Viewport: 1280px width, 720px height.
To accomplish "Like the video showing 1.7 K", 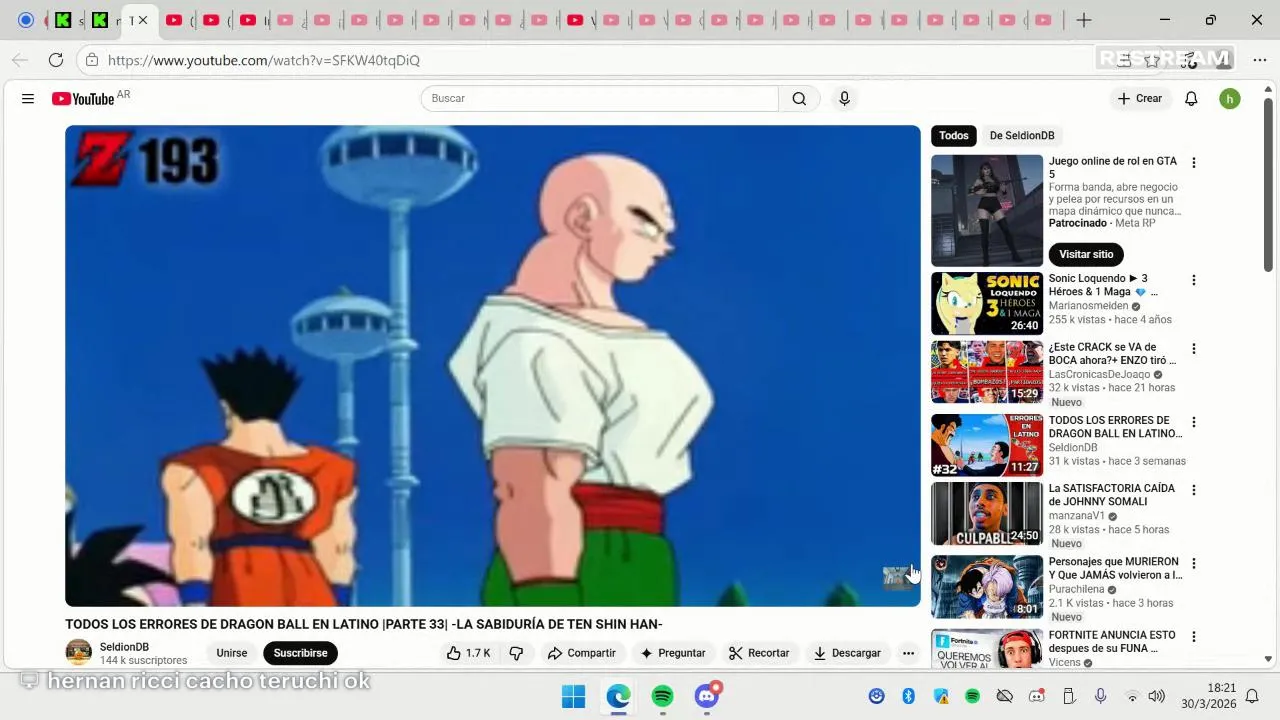I will (x=468, y=653).
